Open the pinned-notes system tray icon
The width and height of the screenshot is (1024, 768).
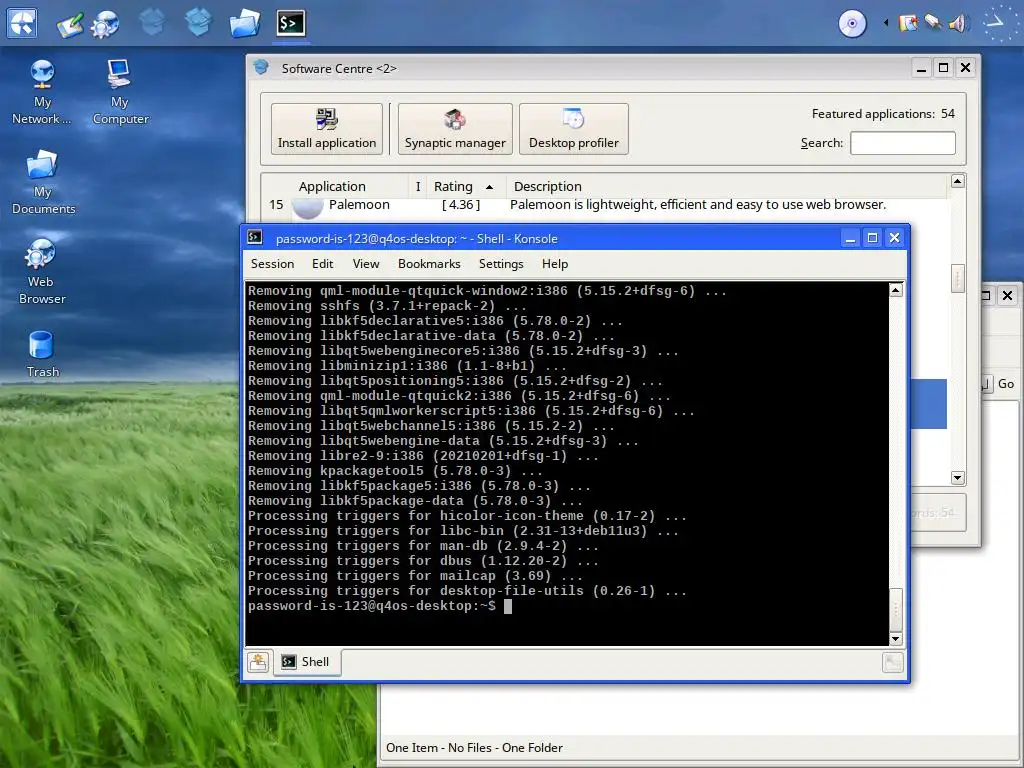click(x=908, y=24)
